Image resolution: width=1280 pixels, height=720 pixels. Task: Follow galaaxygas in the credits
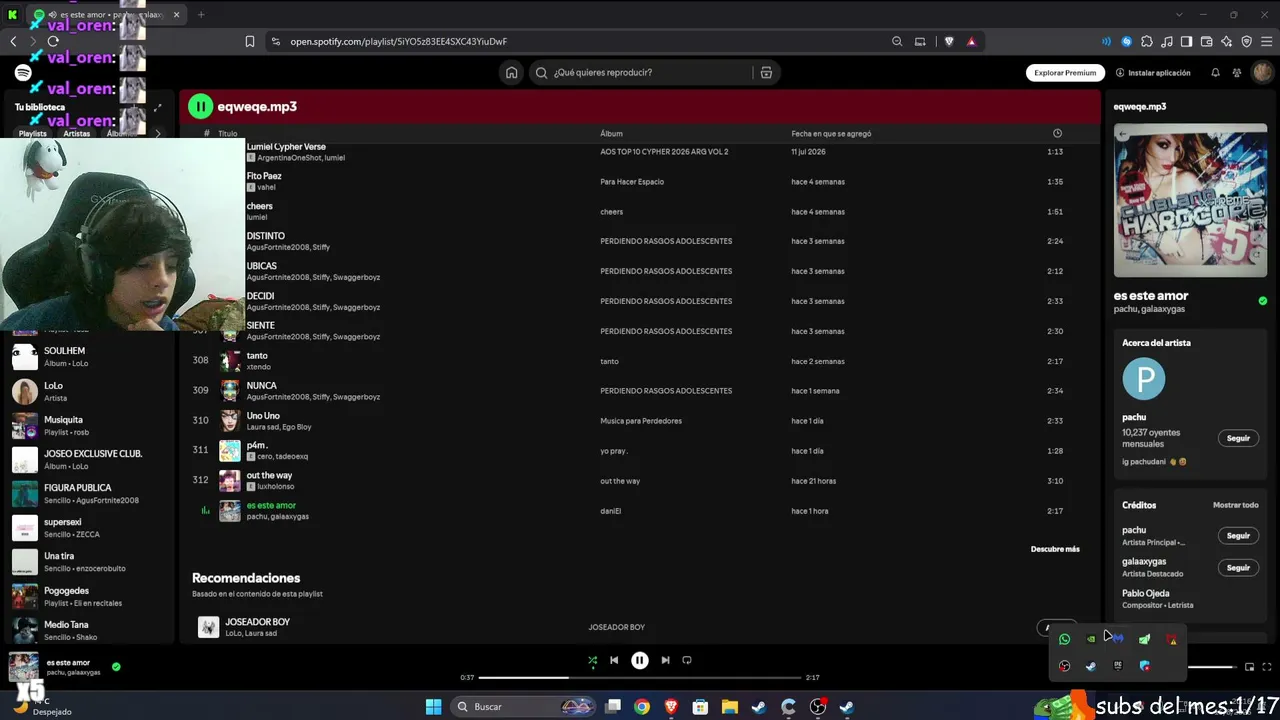(1238, 567)
